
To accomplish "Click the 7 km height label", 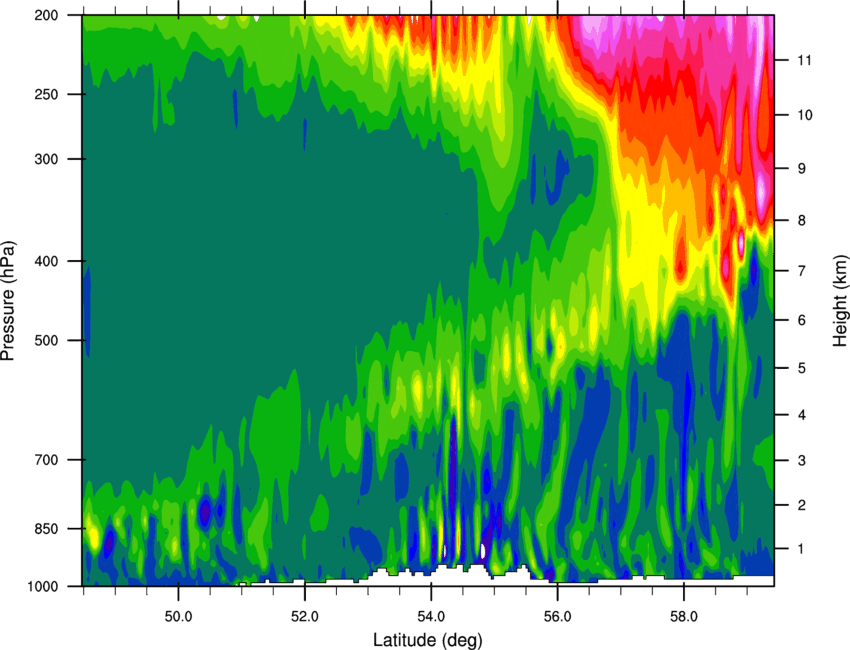I will coord(802,271).
